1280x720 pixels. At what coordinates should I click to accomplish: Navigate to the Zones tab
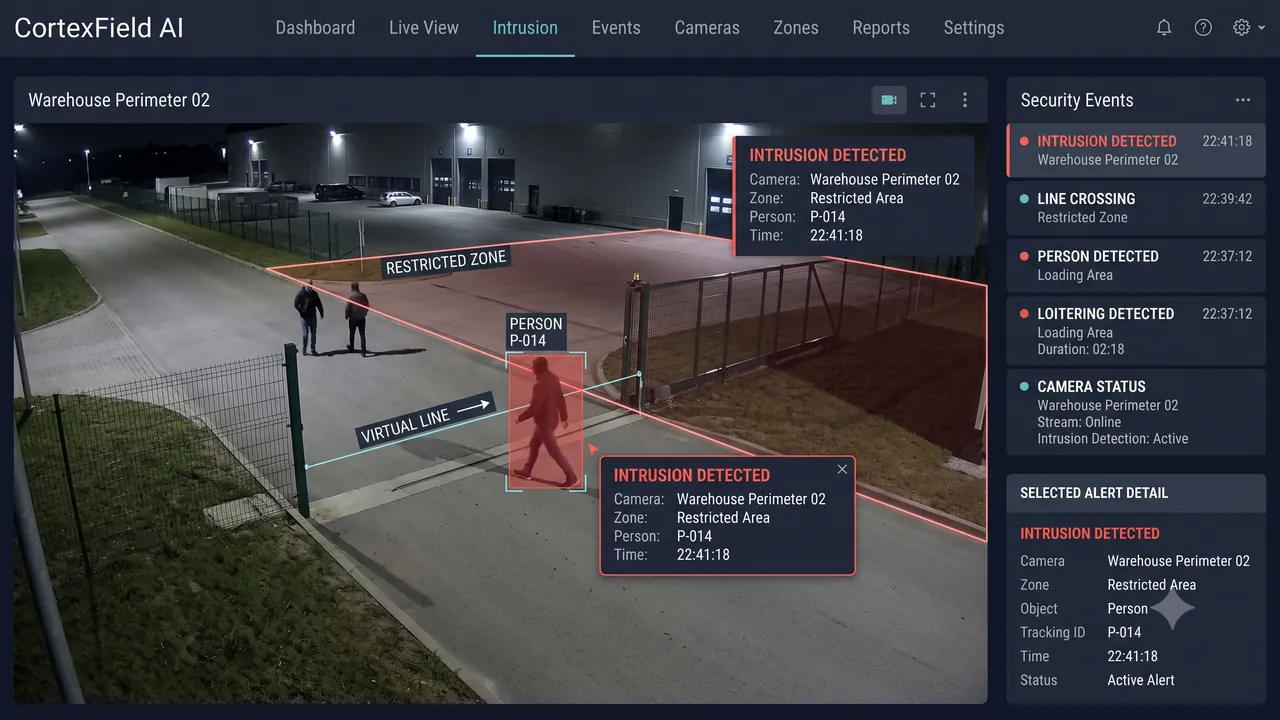796,28
